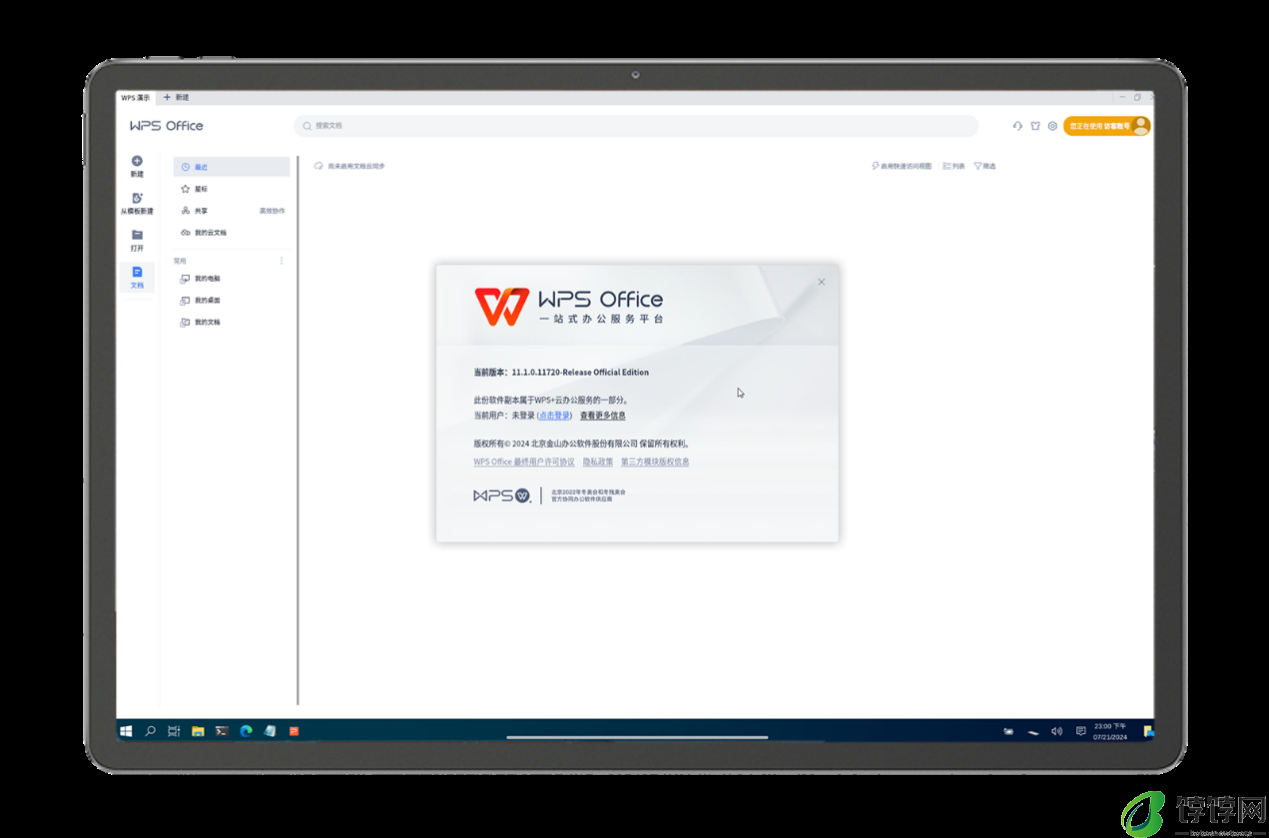Click the taskbar clock showing 23:00
This screenshot has height=838, width=1269.
(1110, 731)
